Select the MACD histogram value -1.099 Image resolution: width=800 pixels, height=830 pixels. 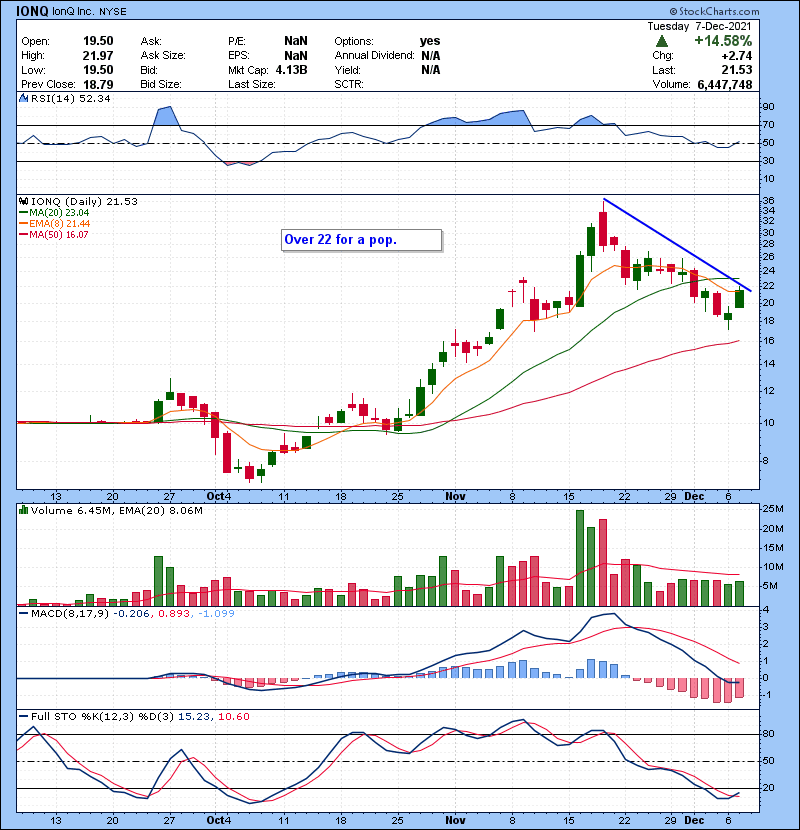(216, 614)
